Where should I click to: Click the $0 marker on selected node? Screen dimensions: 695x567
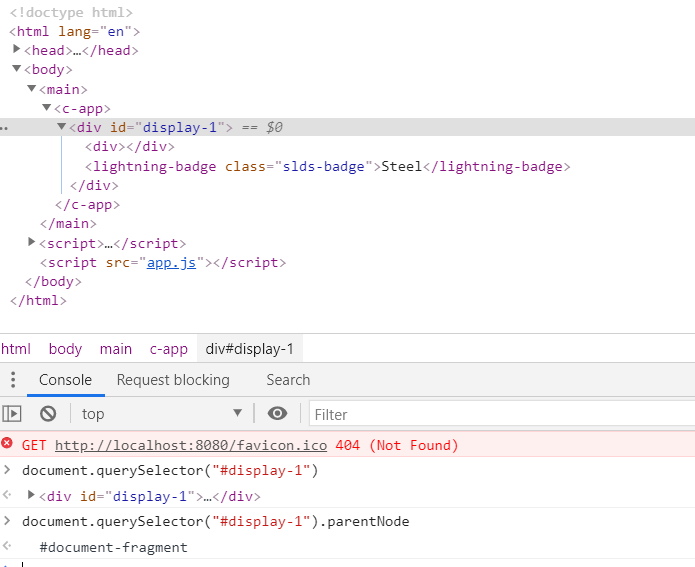[x=274, y=127]
